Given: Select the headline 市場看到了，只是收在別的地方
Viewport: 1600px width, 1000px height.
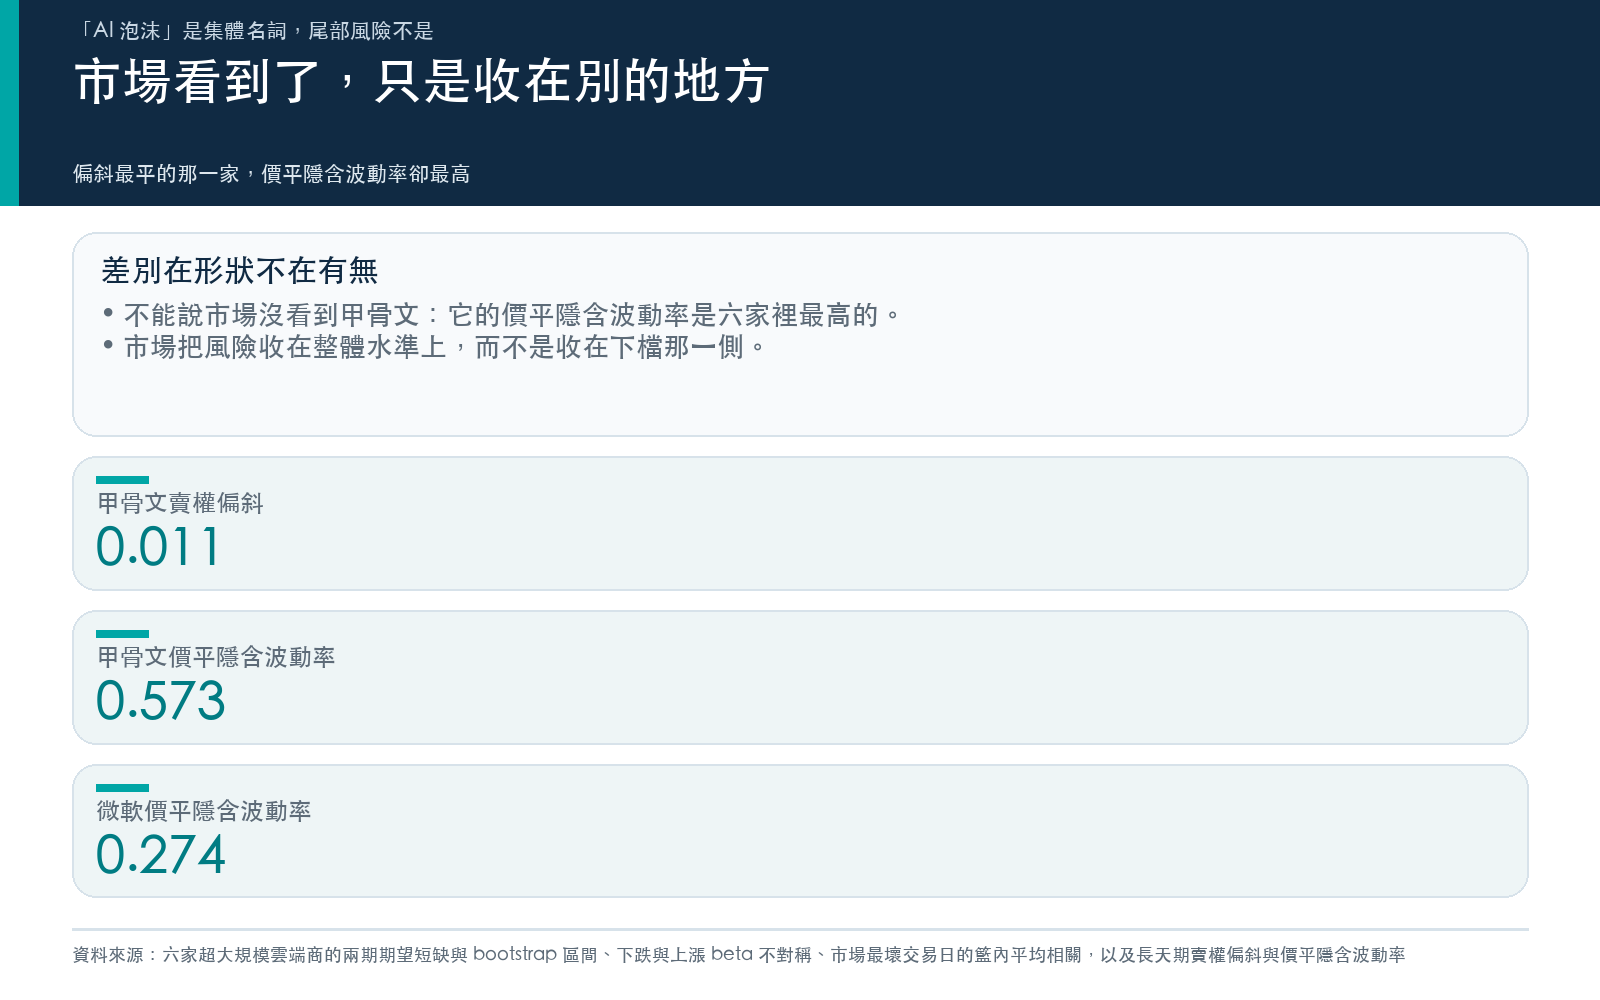Looking at the screenshot, I should pyautogui.click(x=422, y=82).
